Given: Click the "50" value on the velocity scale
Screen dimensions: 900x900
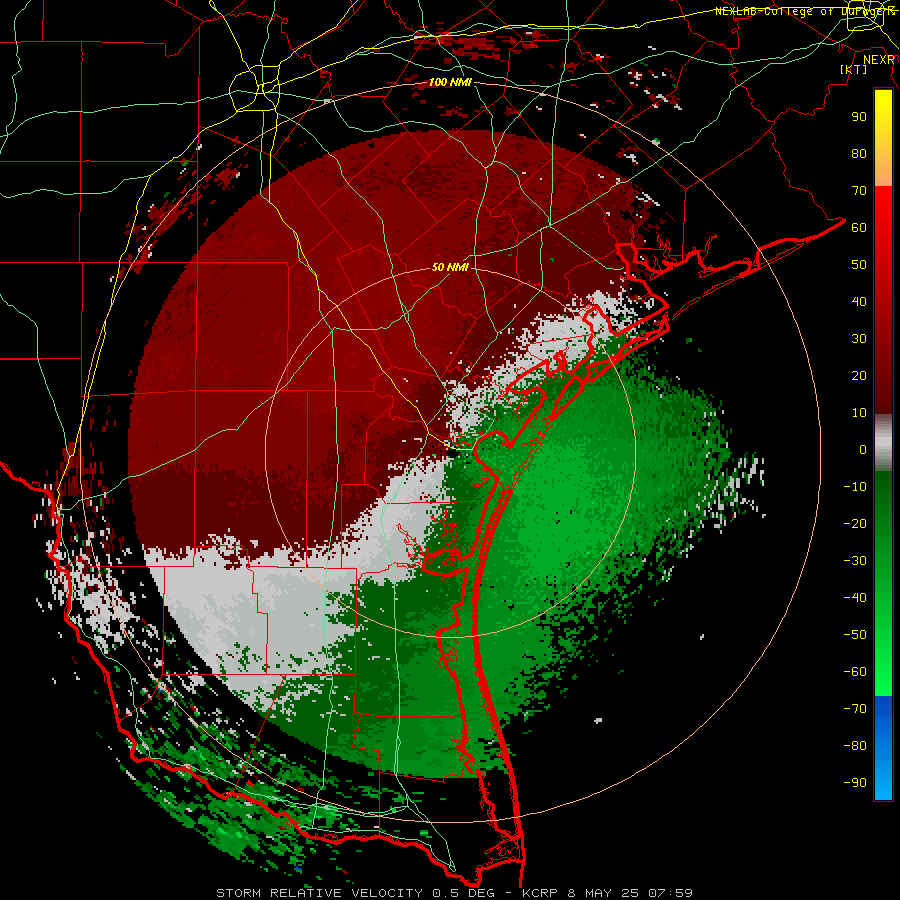Looking at the screenshot, I should 859,265.
